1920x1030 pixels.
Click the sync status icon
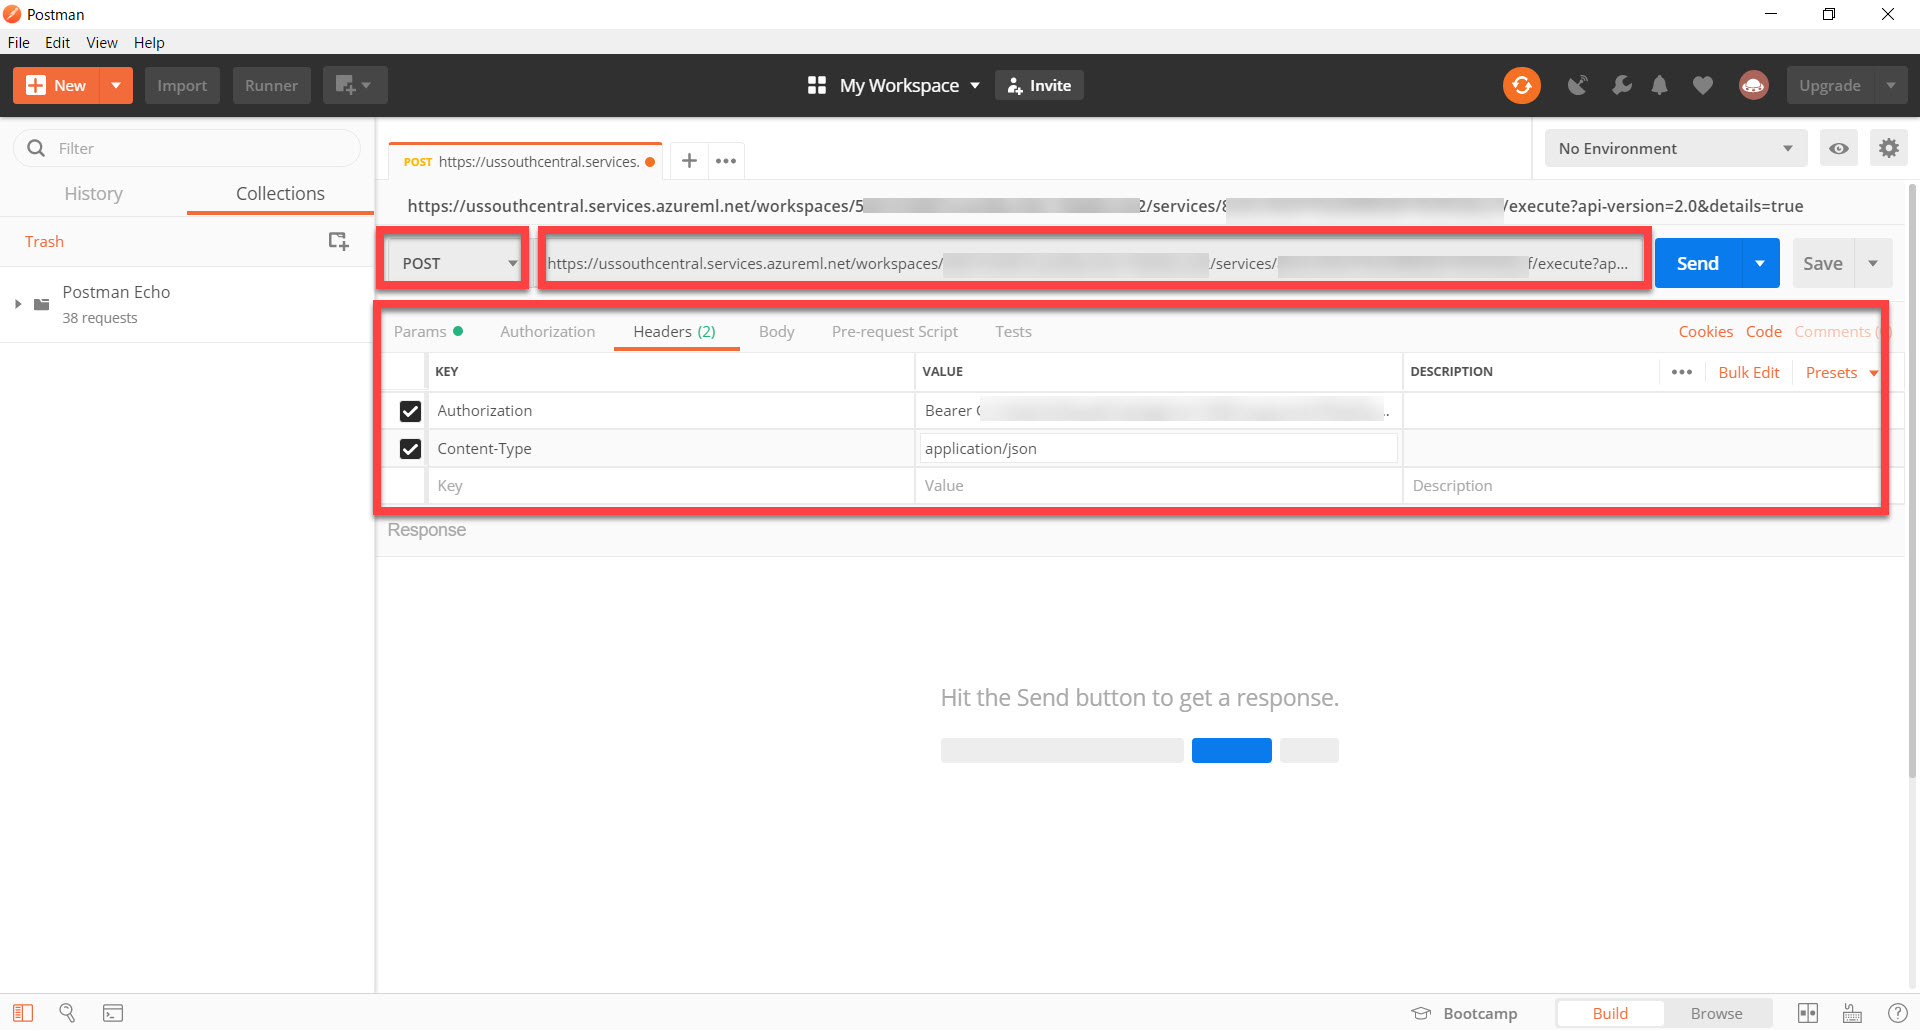click(1521, 86)
